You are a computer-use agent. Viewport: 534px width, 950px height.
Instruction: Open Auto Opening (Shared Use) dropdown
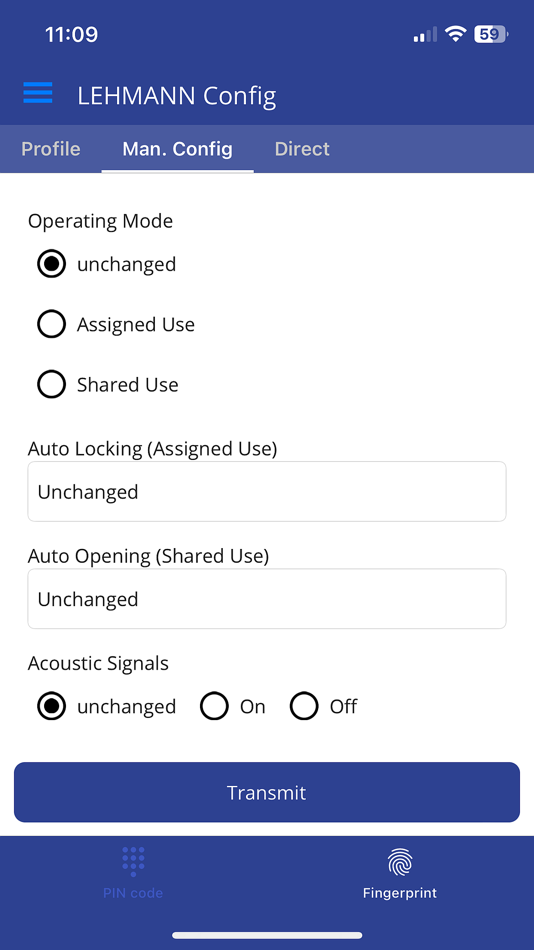pos(267,599)
